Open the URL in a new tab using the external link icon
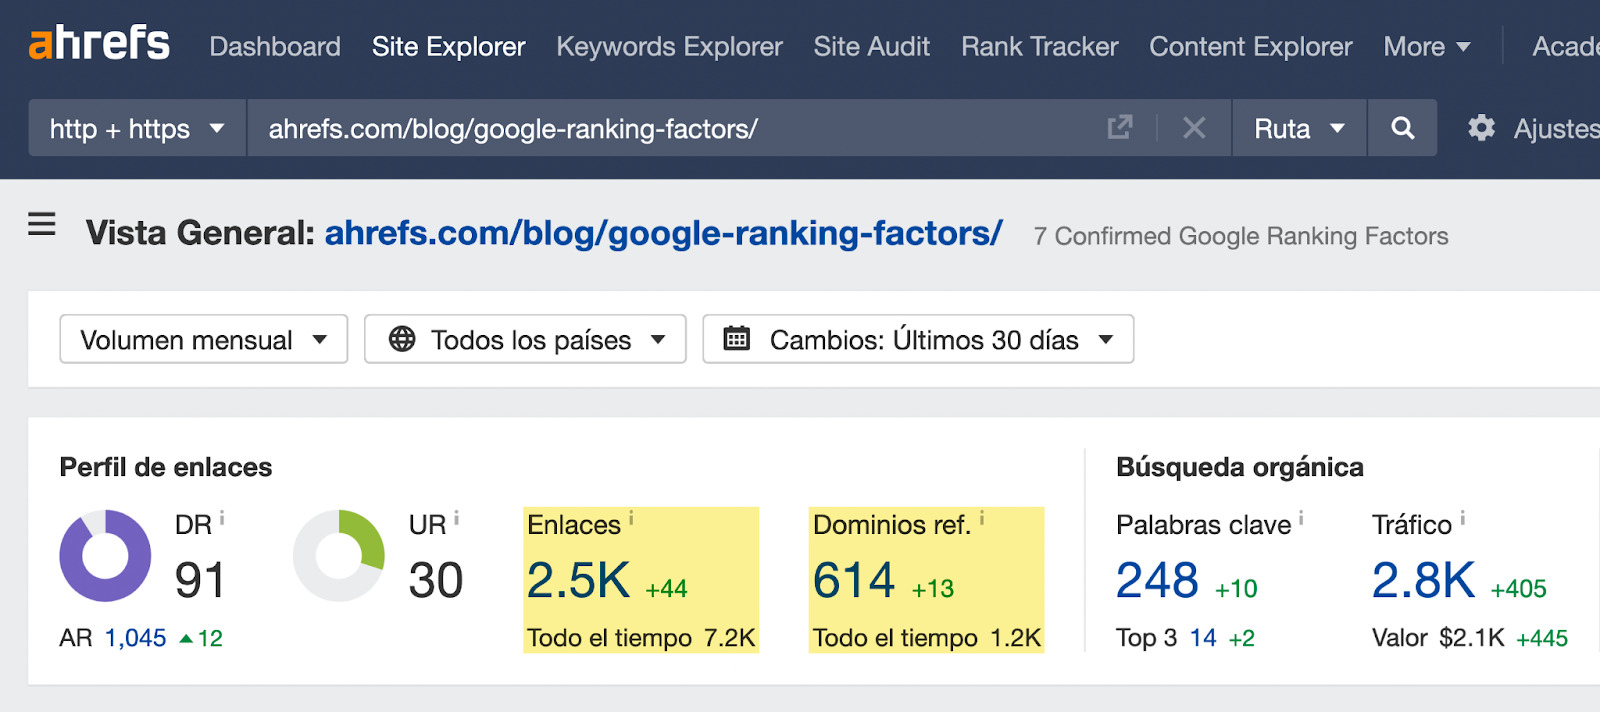This screenshot has height=712, width=1600. pos(1120,128)
